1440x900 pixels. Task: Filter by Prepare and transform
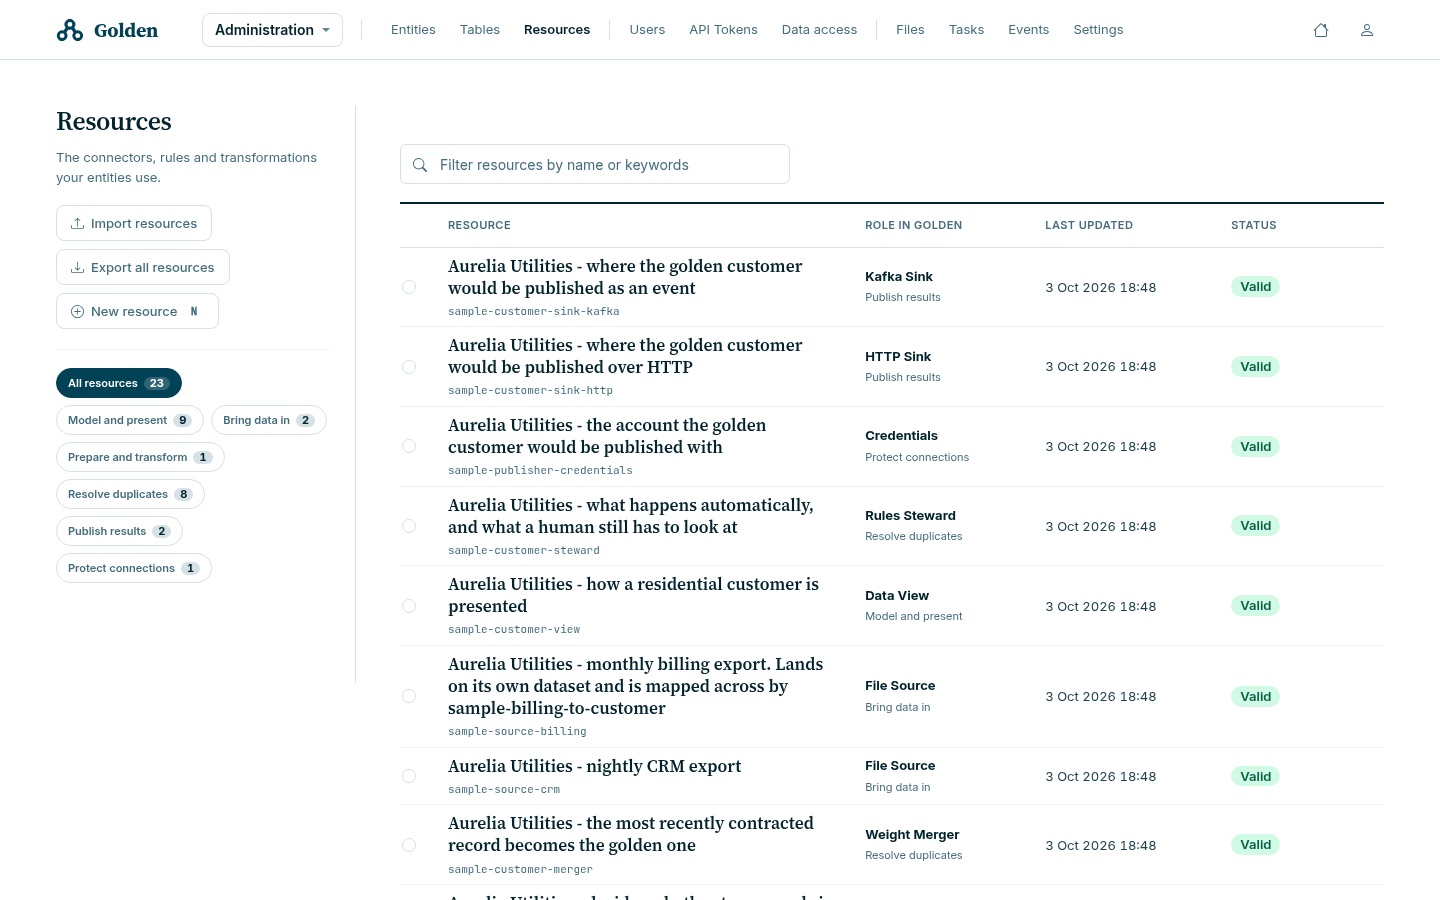point(140,457)
